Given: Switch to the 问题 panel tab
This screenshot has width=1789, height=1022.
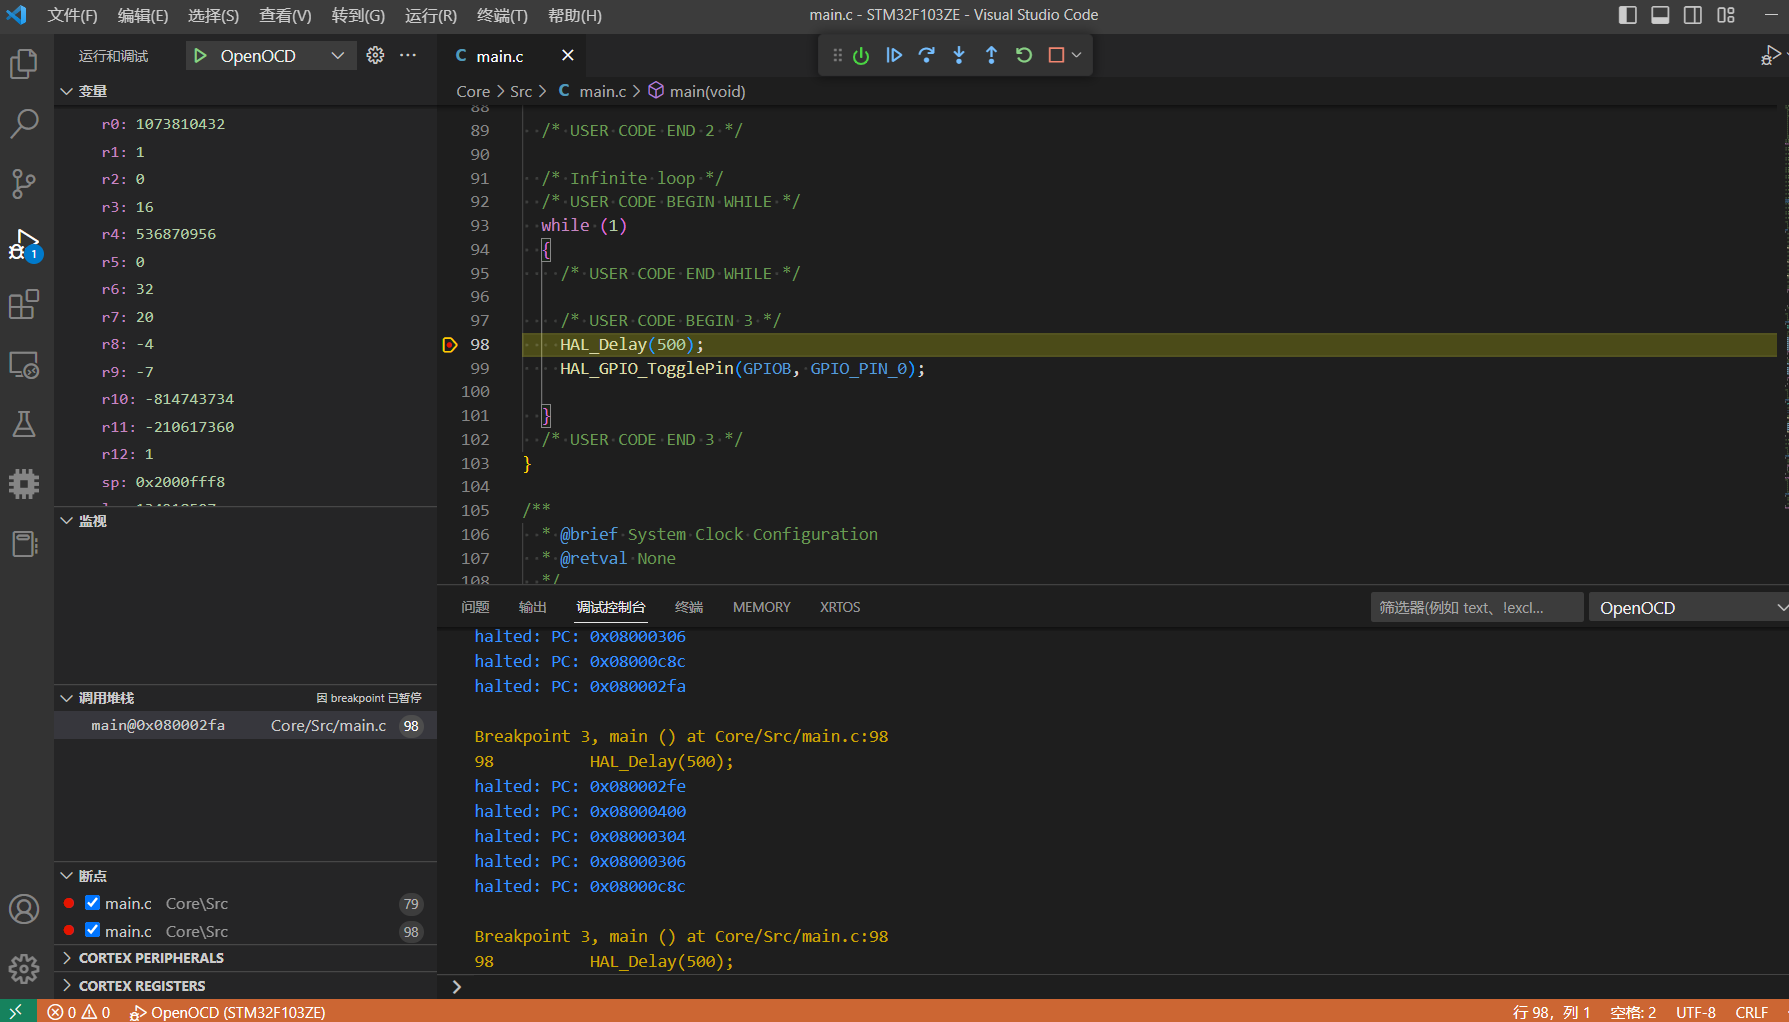Looking at the screenshot, I should [475, 607].
